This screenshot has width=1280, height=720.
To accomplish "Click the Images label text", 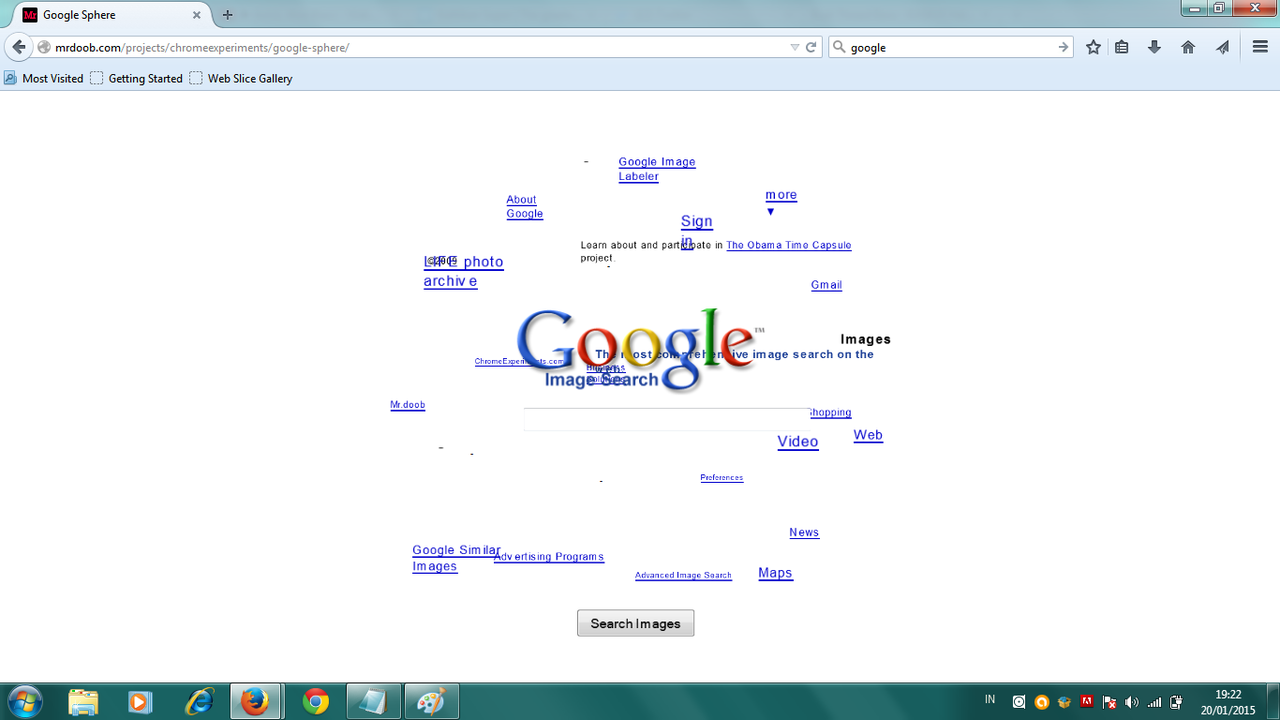I will tap(865, 339).
